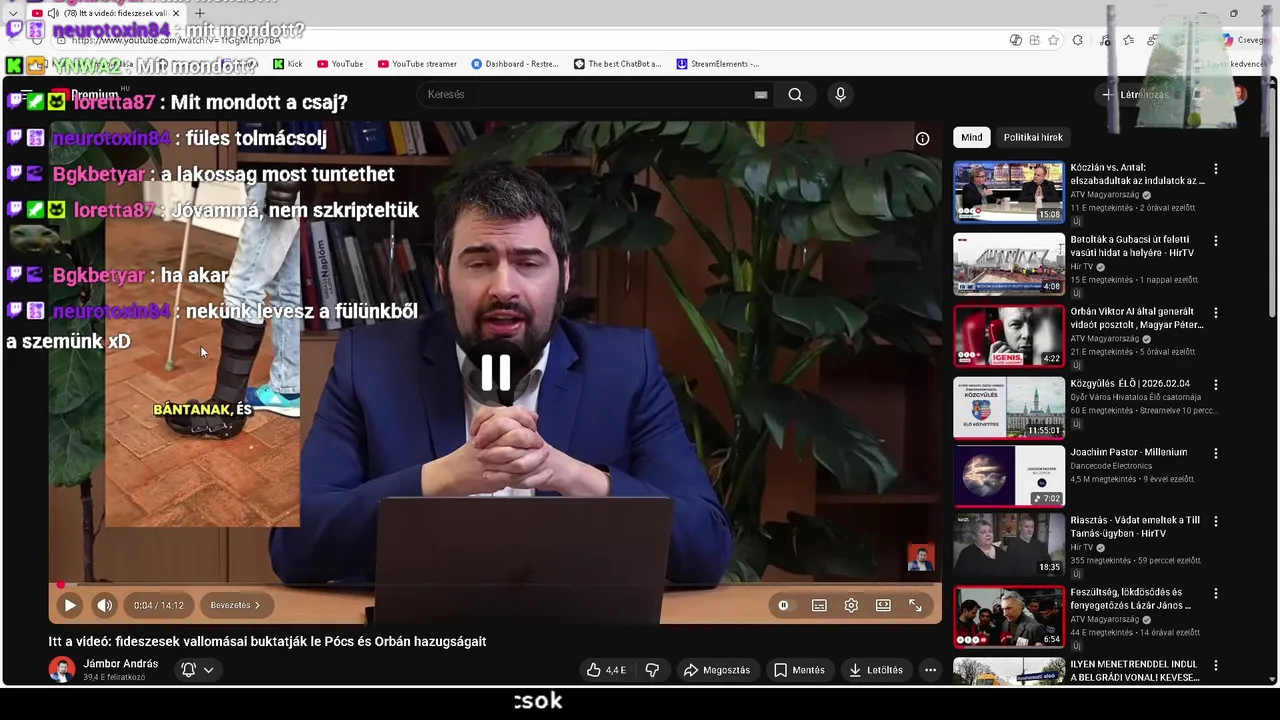
Task: Play the video with the play button
Action: pyautogui.click(x=70, y=605)
